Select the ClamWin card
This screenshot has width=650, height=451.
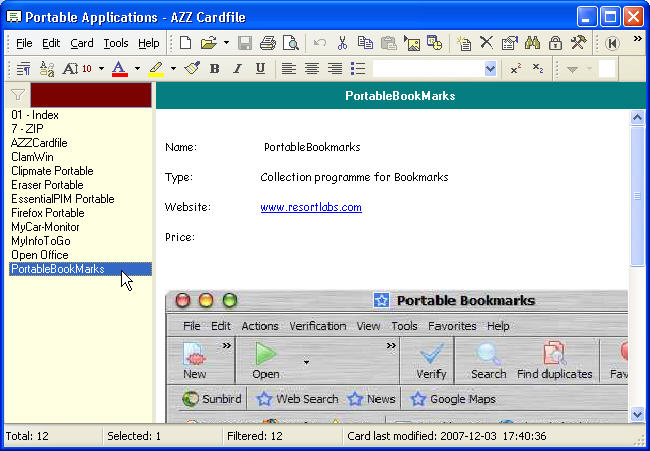(x=80, y=157)
